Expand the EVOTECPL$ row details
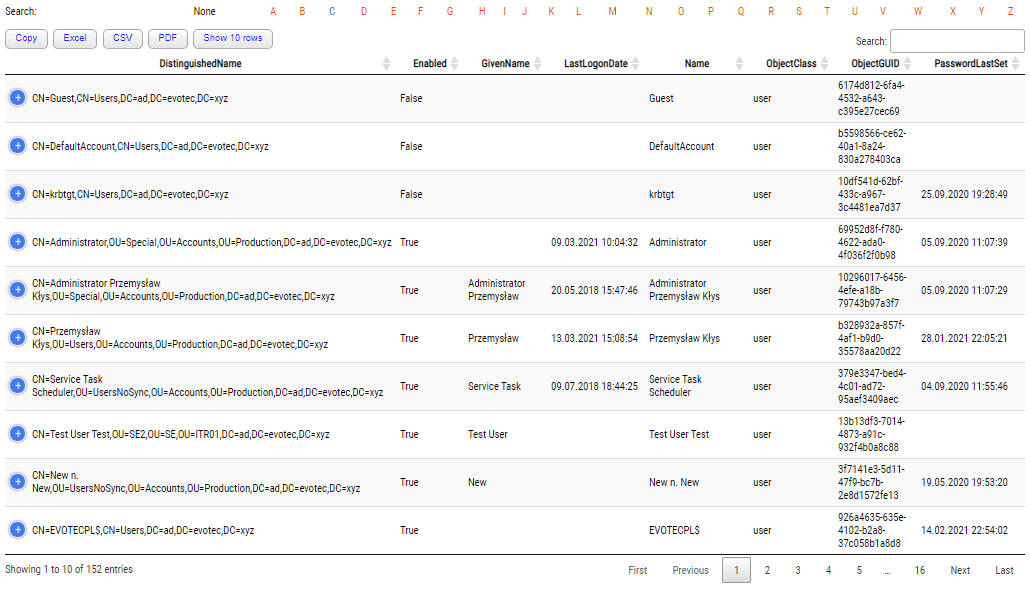 (17, 530)
